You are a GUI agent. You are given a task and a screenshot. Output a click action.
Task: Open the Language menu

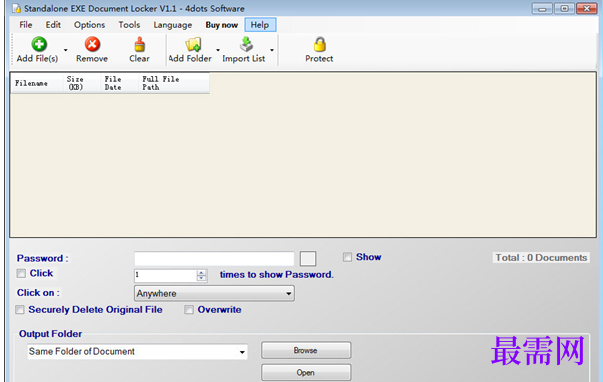click(x=173, y=25)
